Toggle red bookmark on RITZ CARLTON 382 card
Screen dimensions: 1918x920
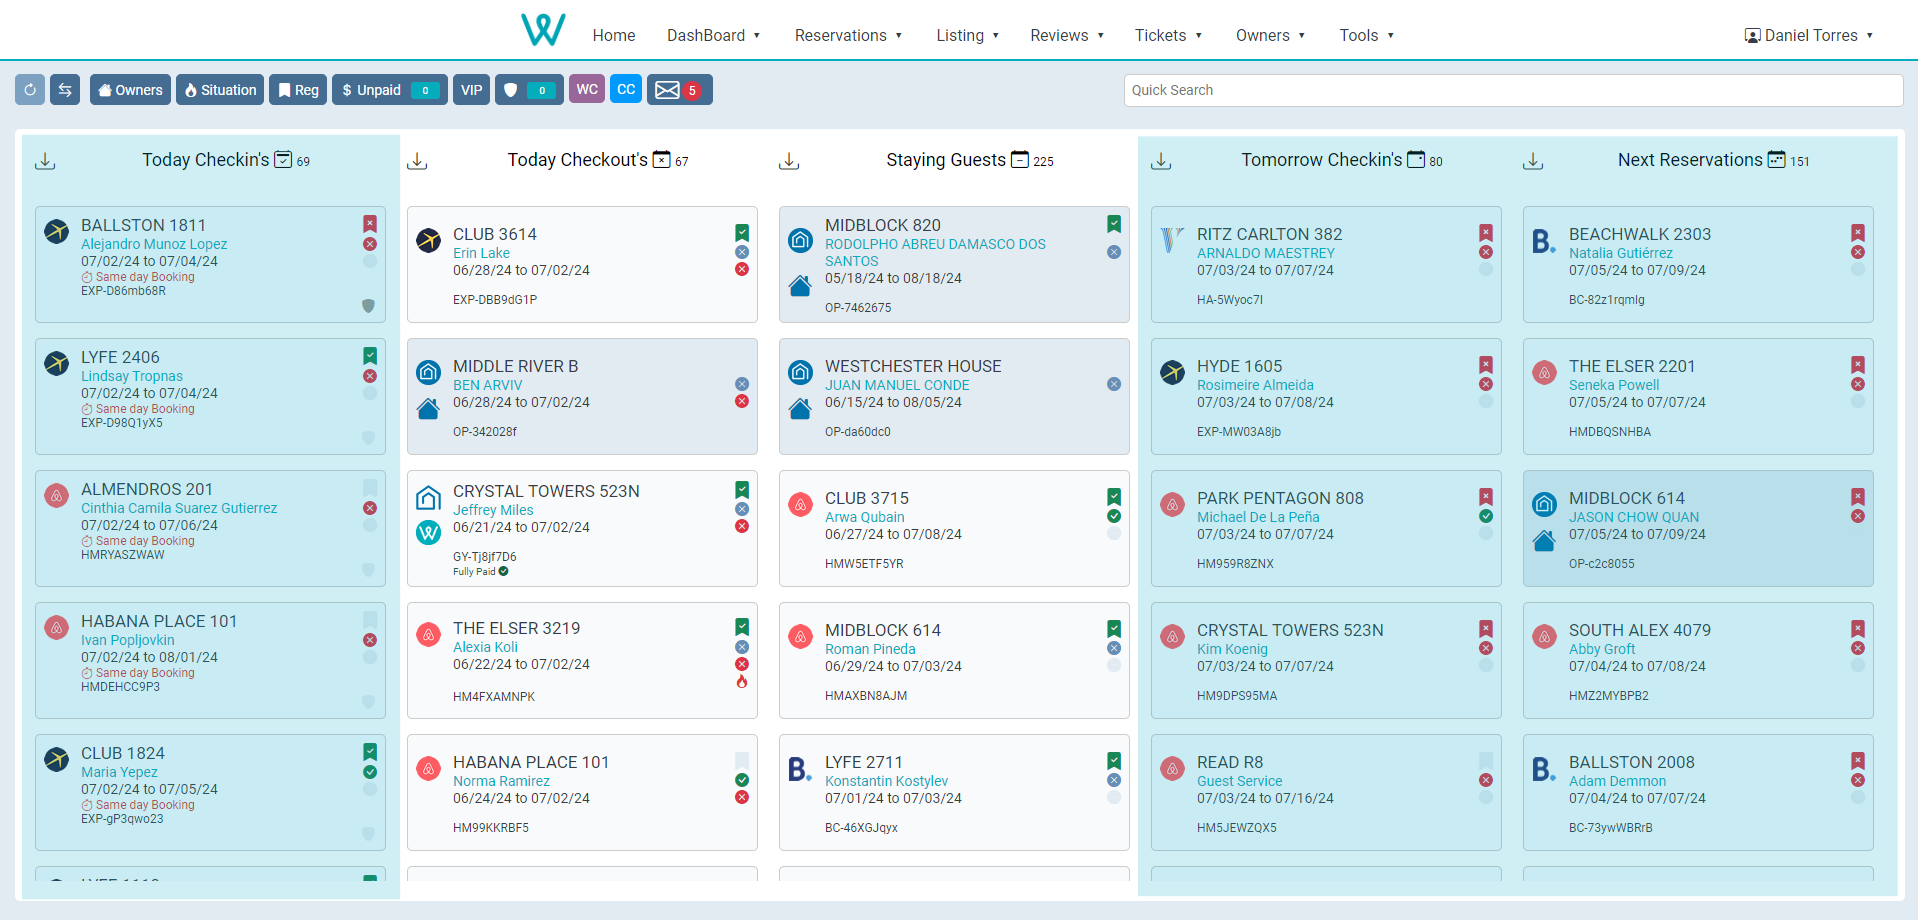click(1486, 233)
